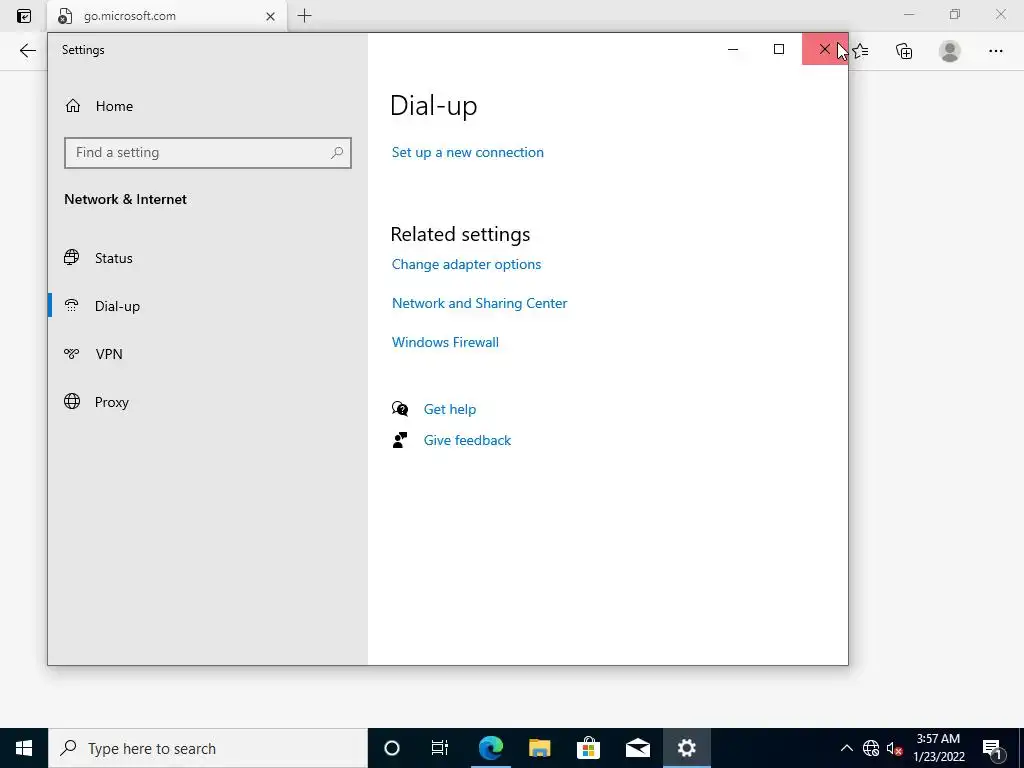
Task: Click the Status globe icon
Action: pyautogui.click(x=72, y=257)
